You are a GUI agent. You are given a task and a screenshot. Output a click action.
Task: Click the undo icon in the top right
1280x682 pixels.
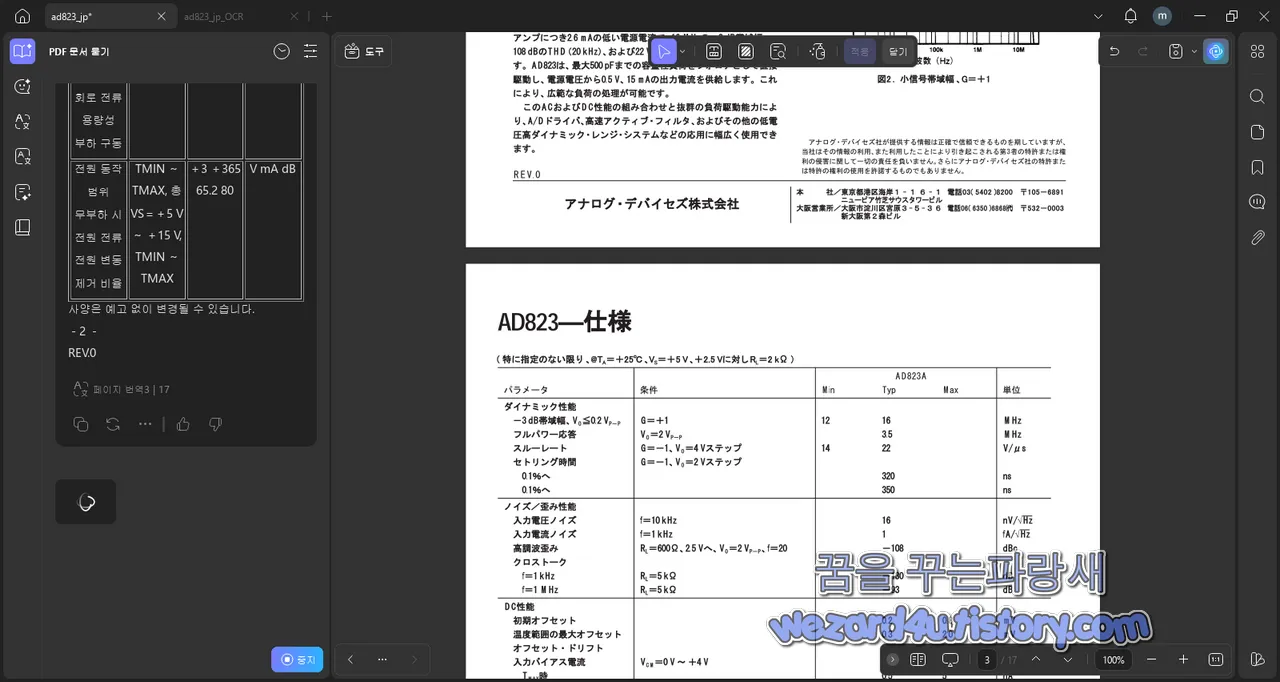tap(1113, 50)
